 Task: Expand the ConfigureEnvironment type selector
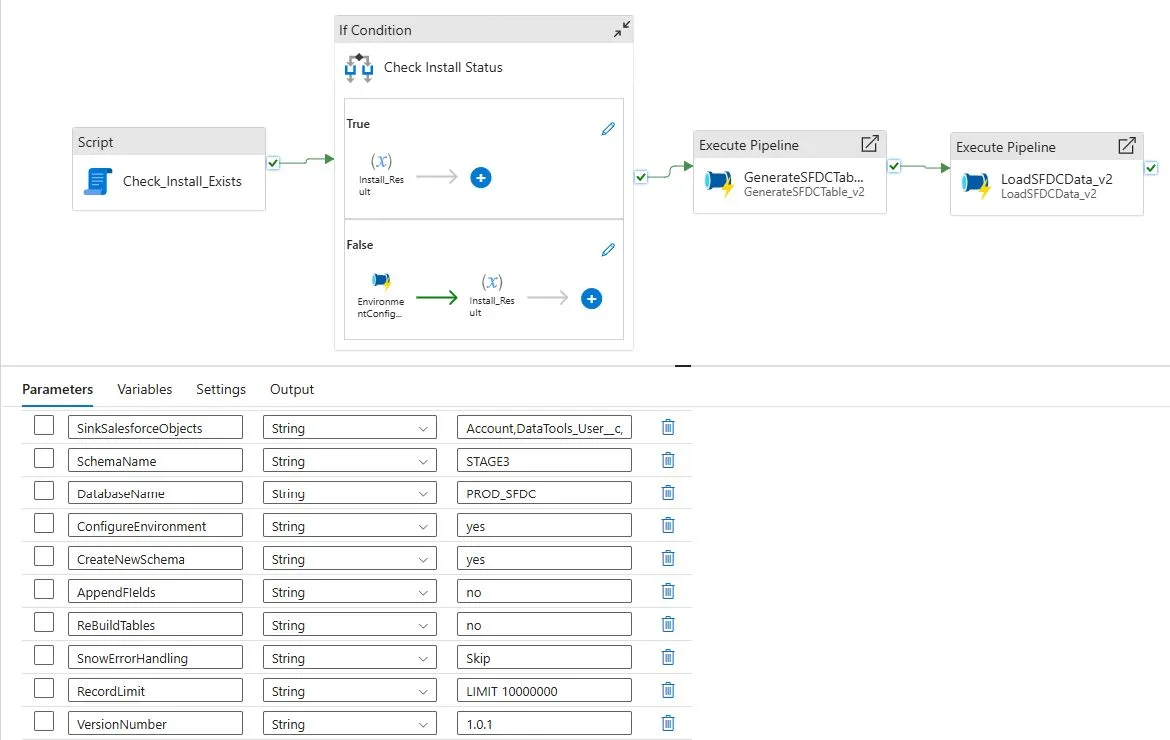tap(424, 525)
